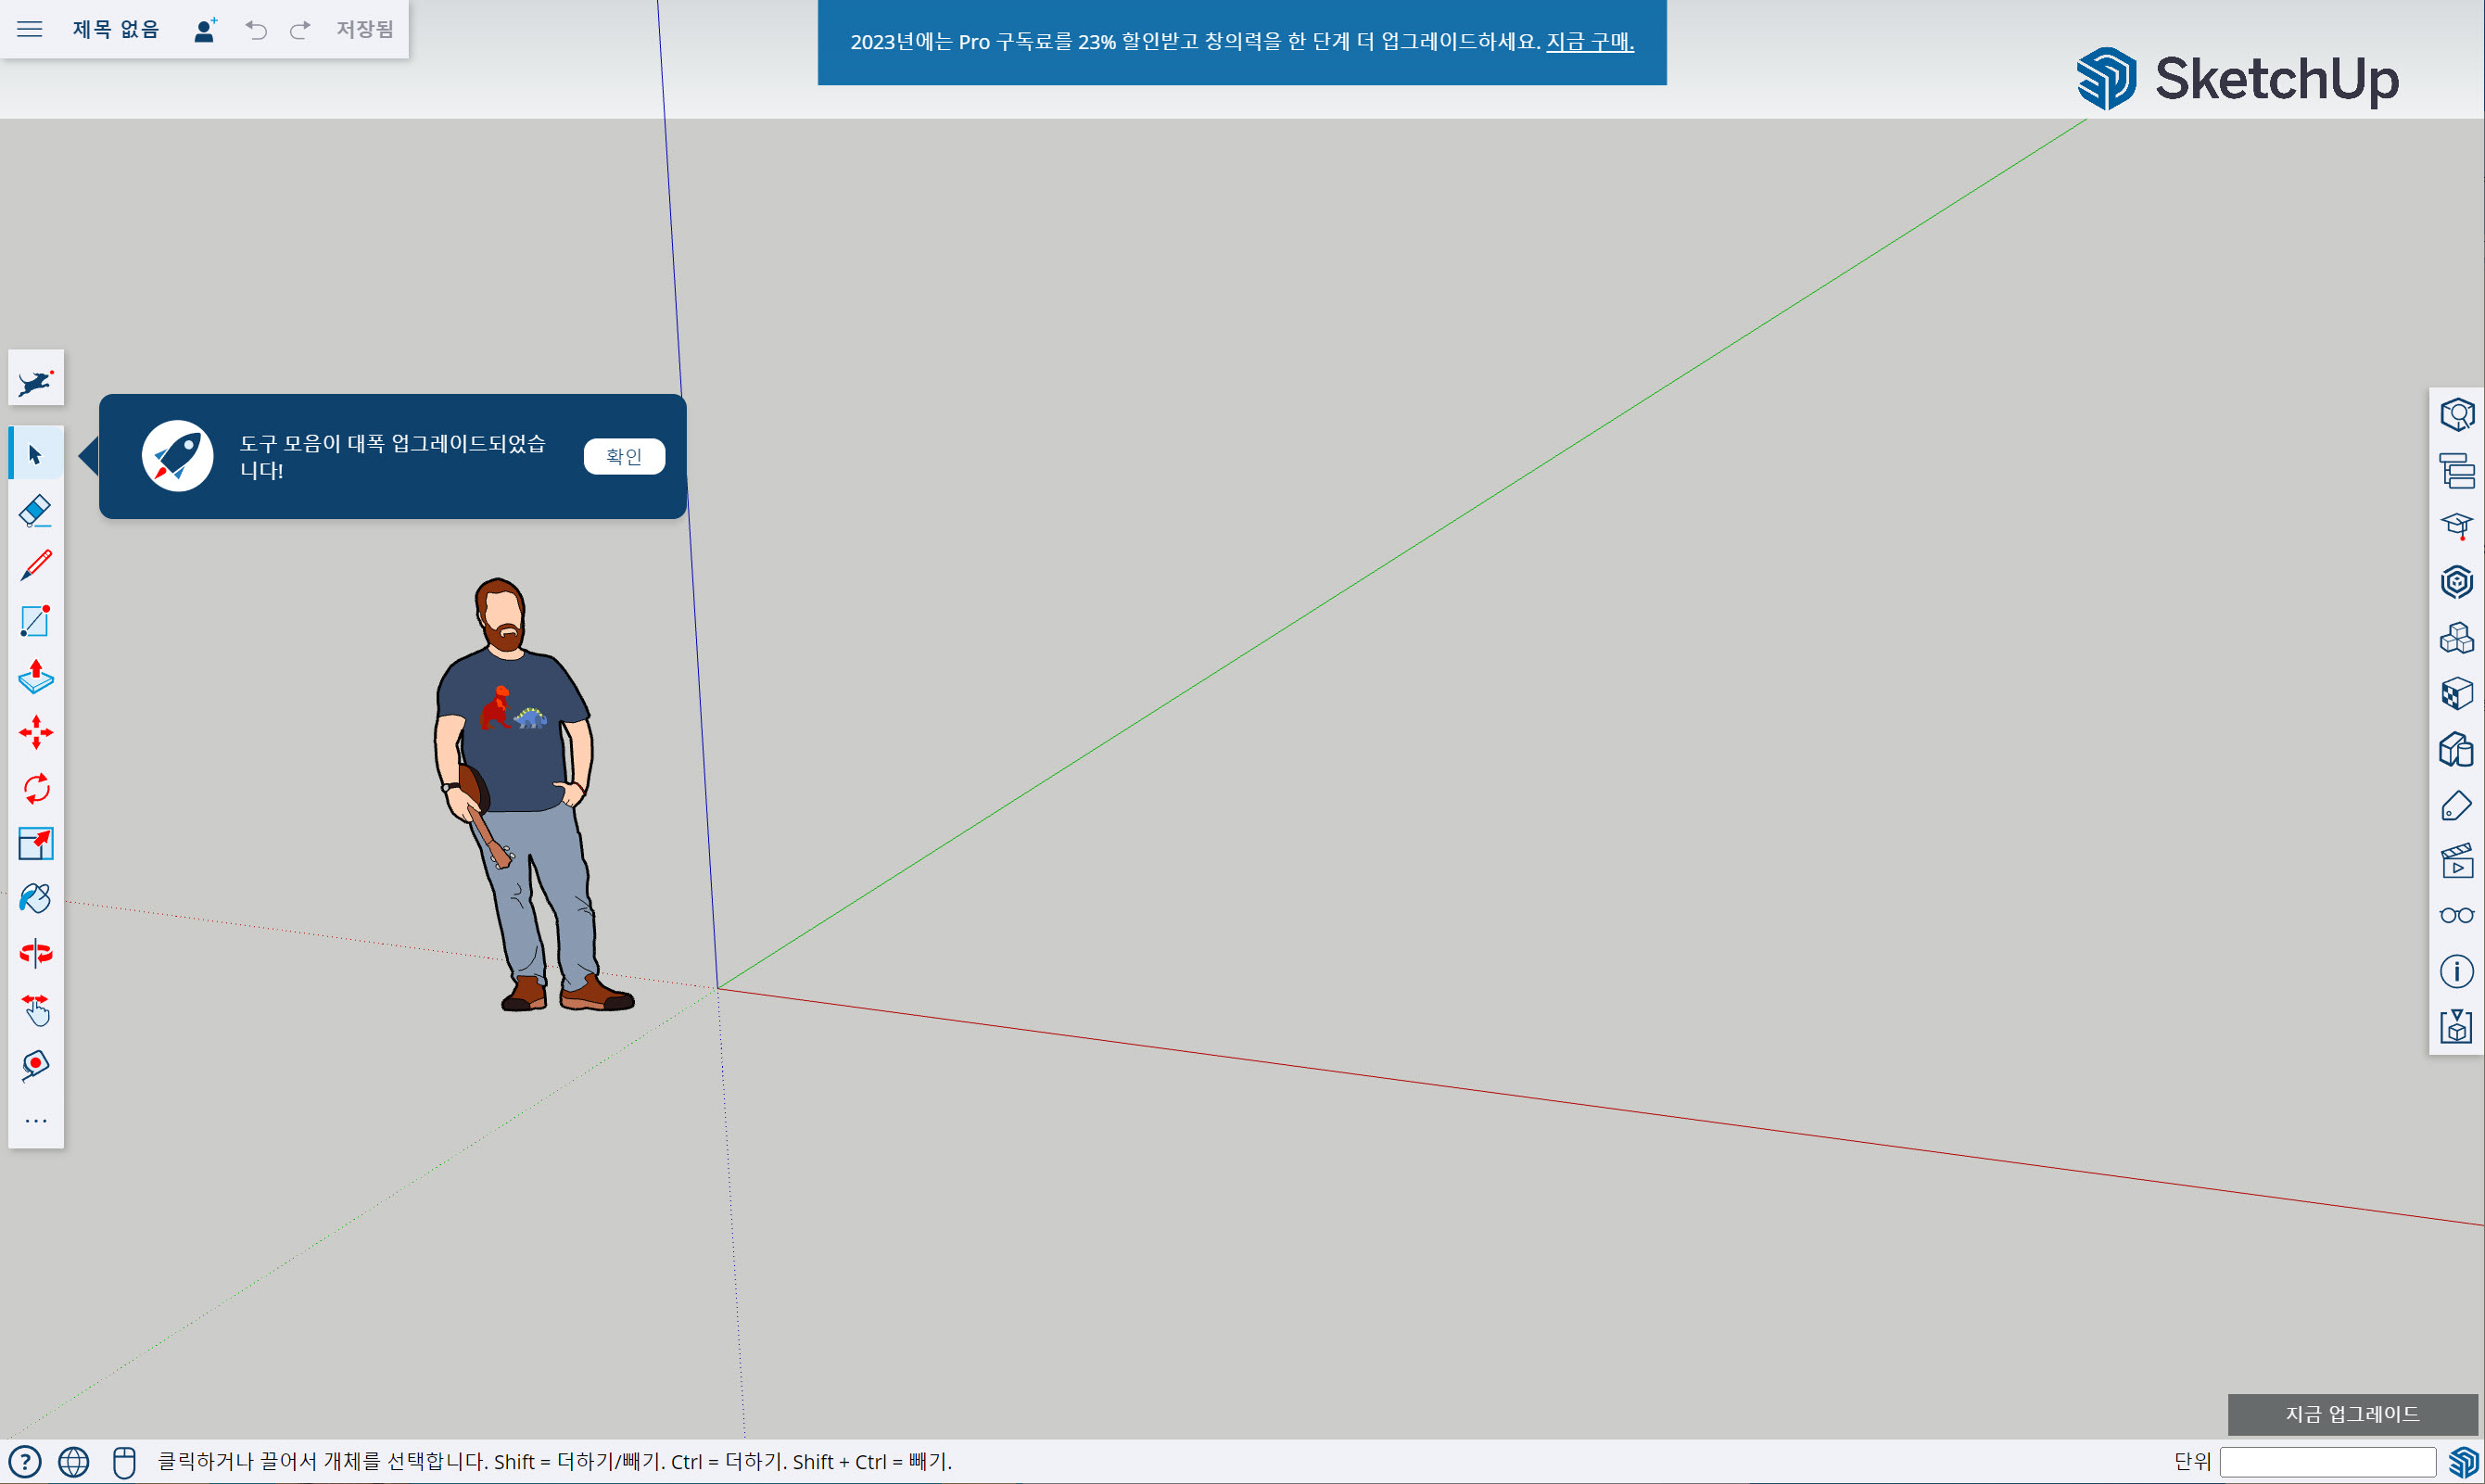This screenshot has height=1484, width=2485.
Task: Select the Line pencil tool
Action: (35, 566)
